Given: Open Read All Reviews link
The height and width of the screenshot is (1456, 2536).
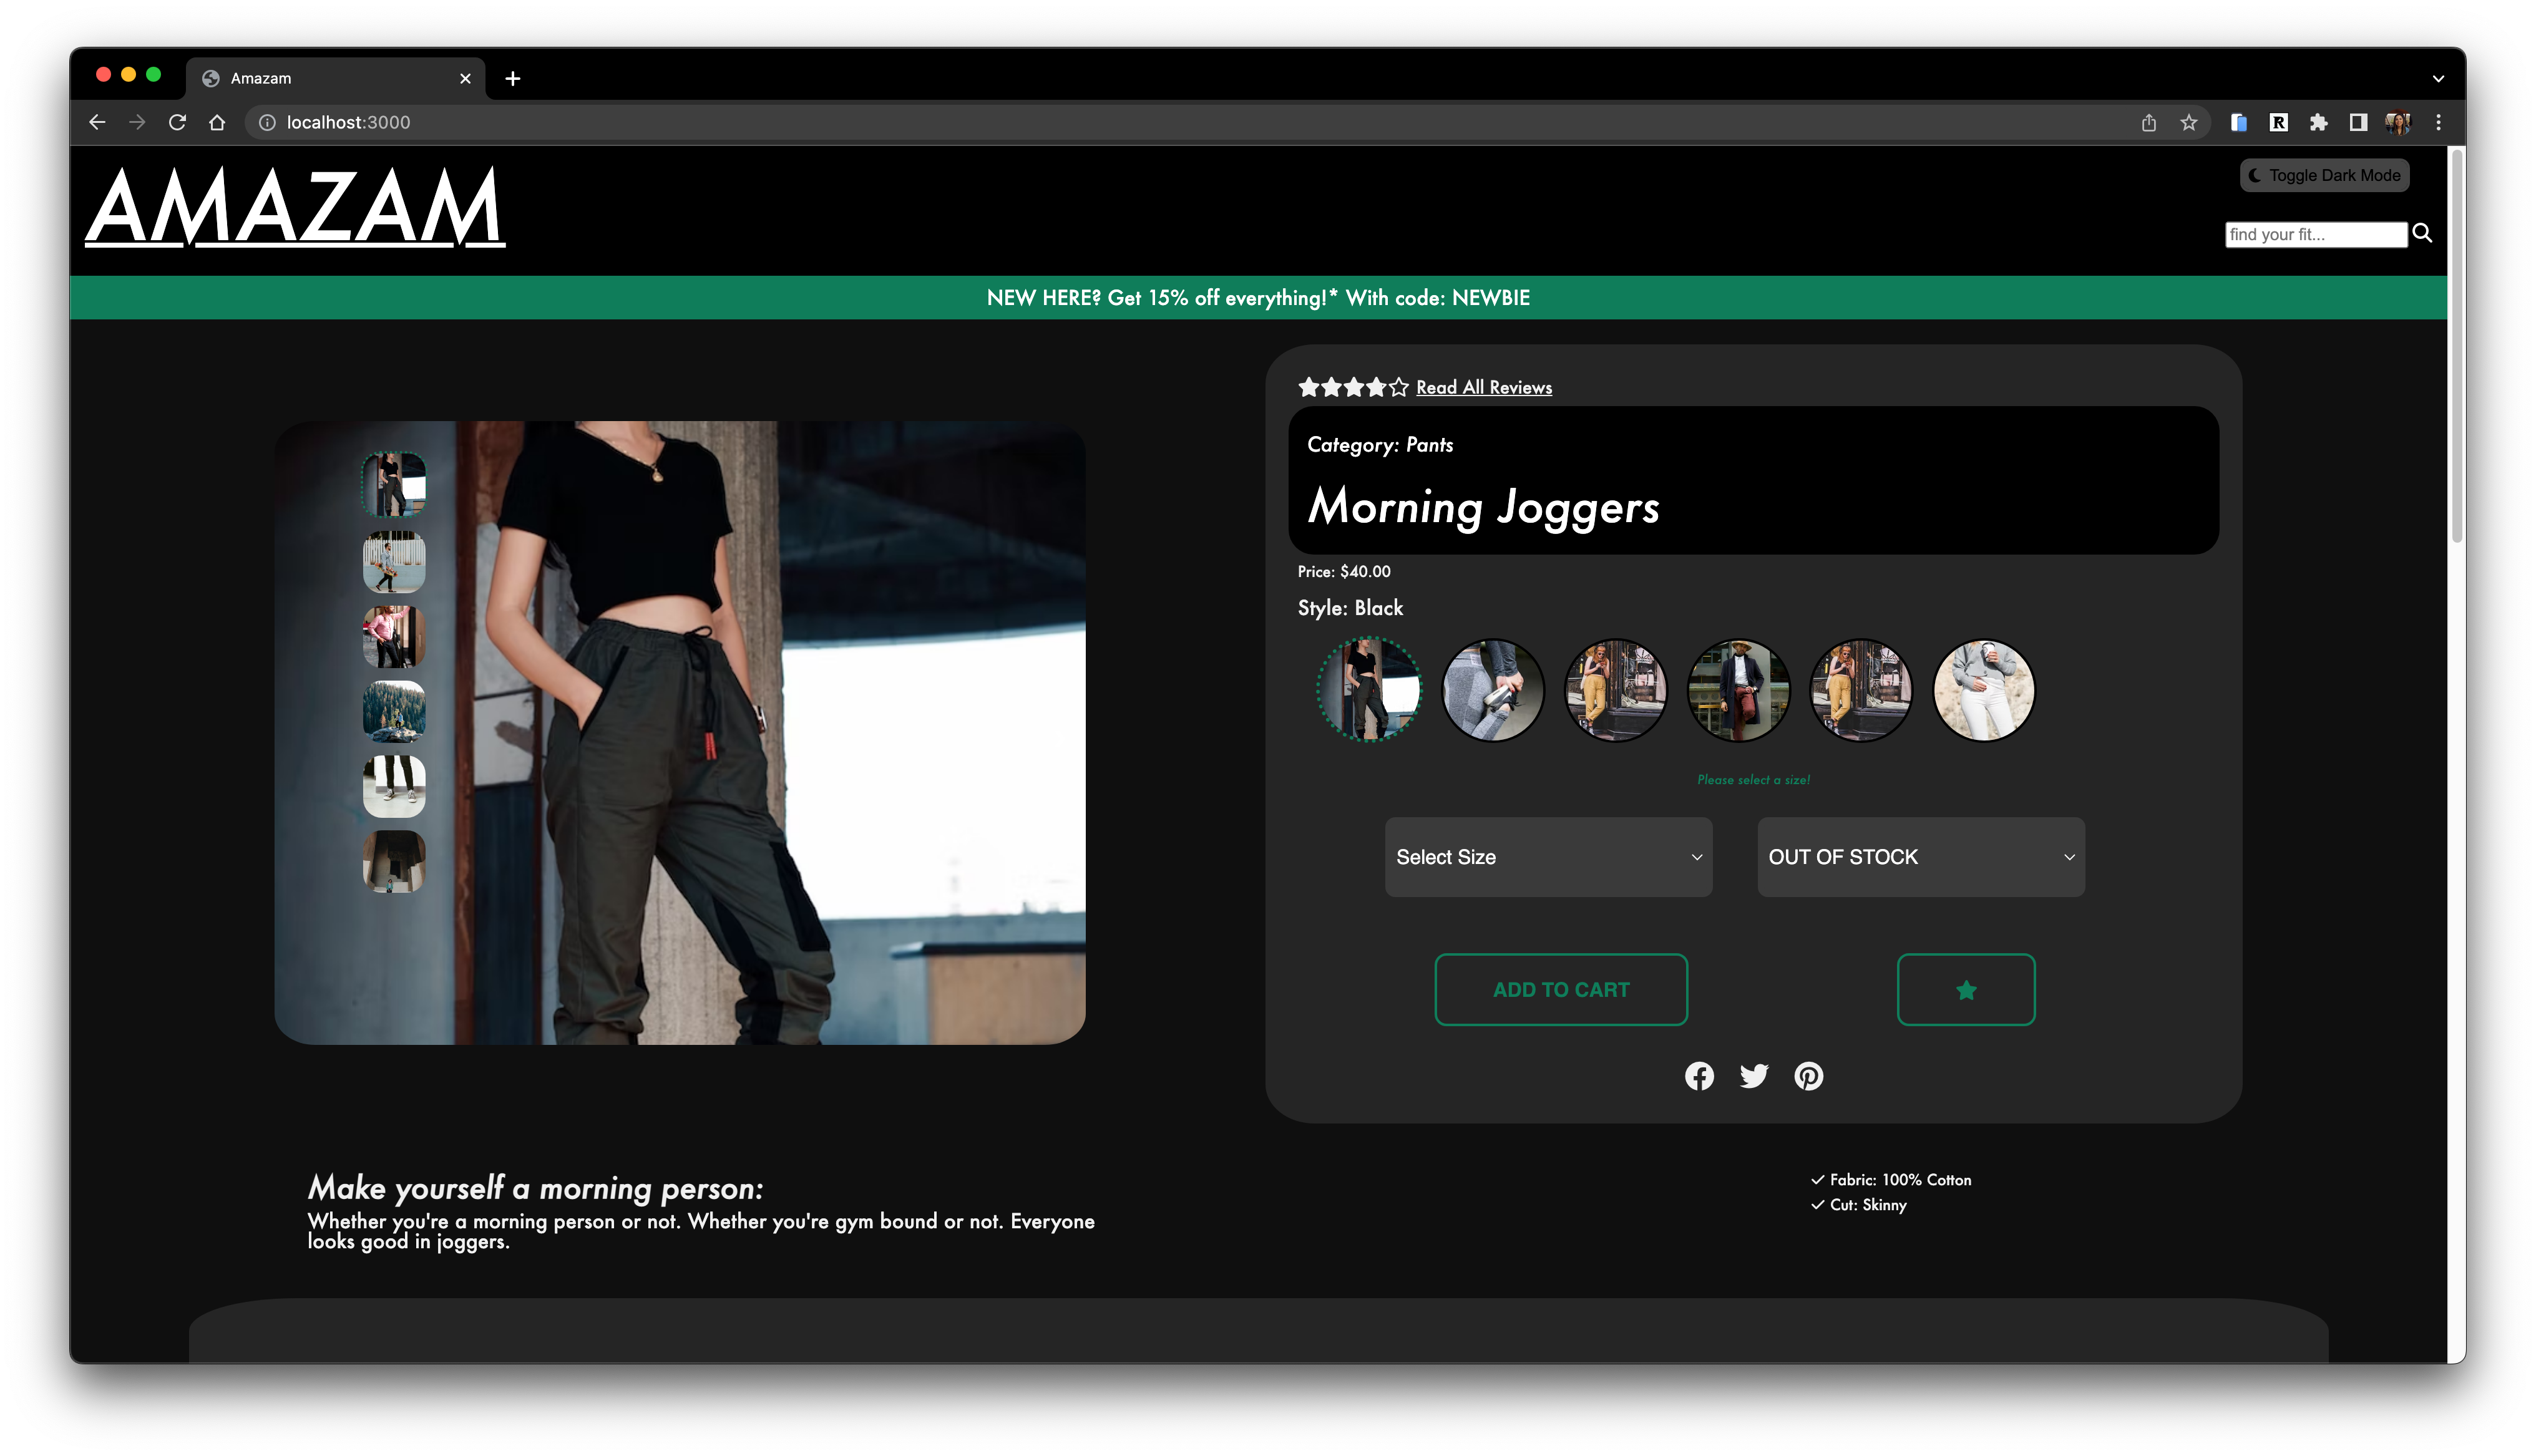Looking at the screenshot, I should pyautogui.click(x=1484, y=387).
